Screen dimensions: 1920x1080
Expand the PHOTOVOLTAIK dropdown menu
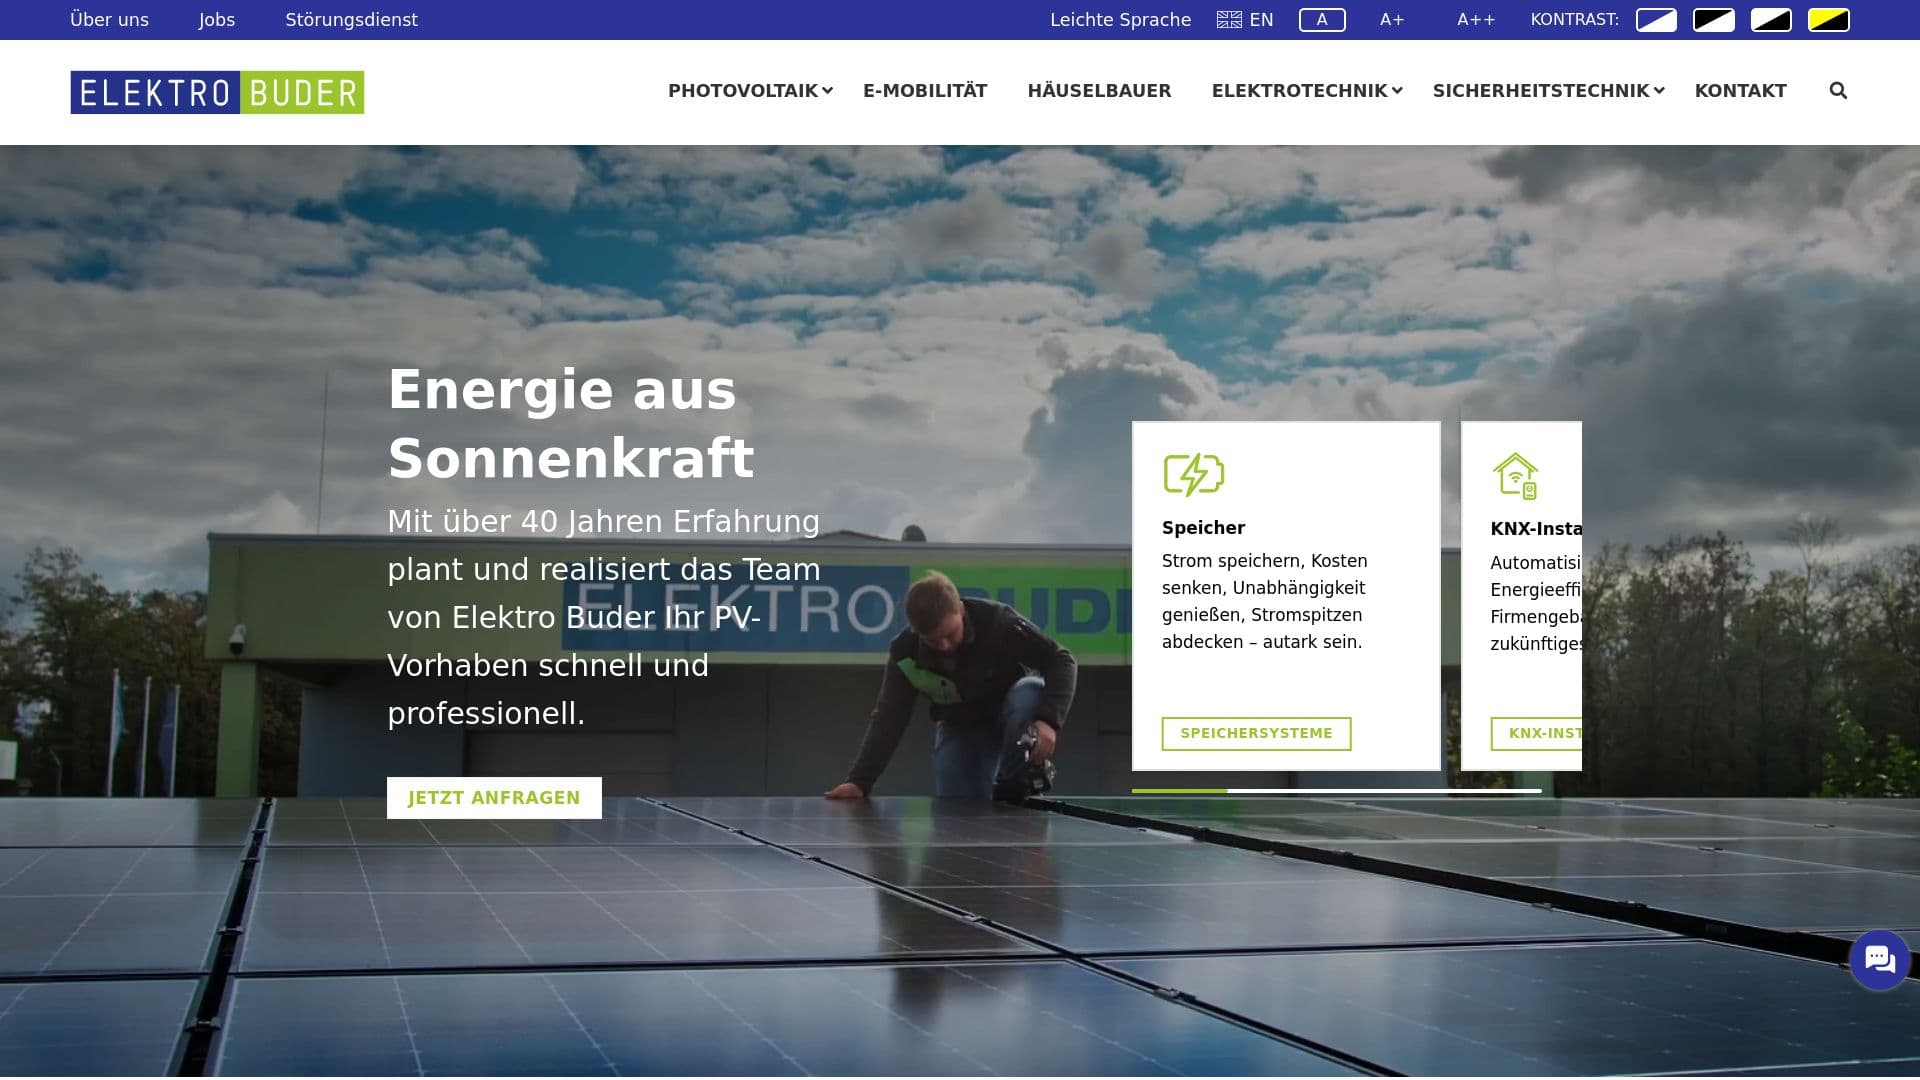744,90
